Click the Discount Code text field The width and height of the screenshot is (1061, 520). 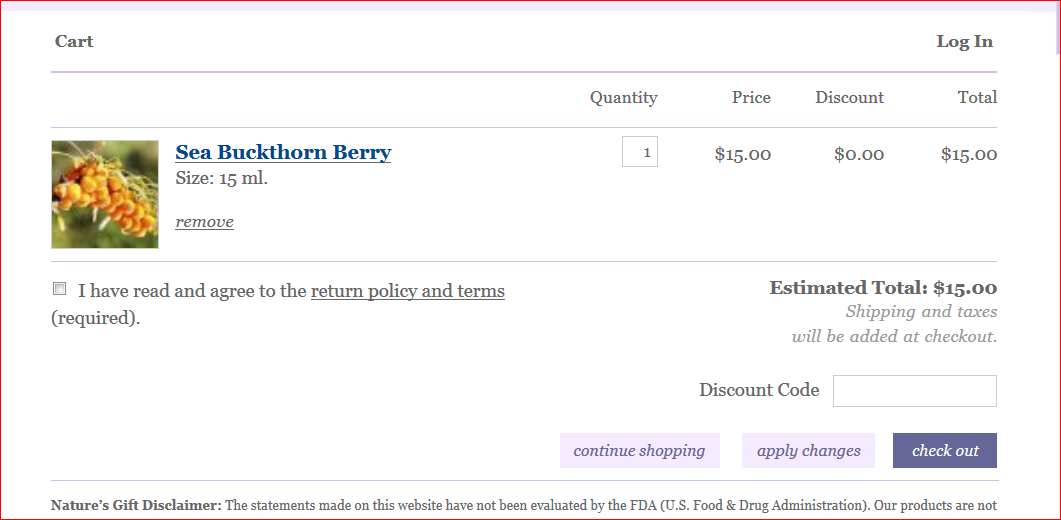(914, 391)
